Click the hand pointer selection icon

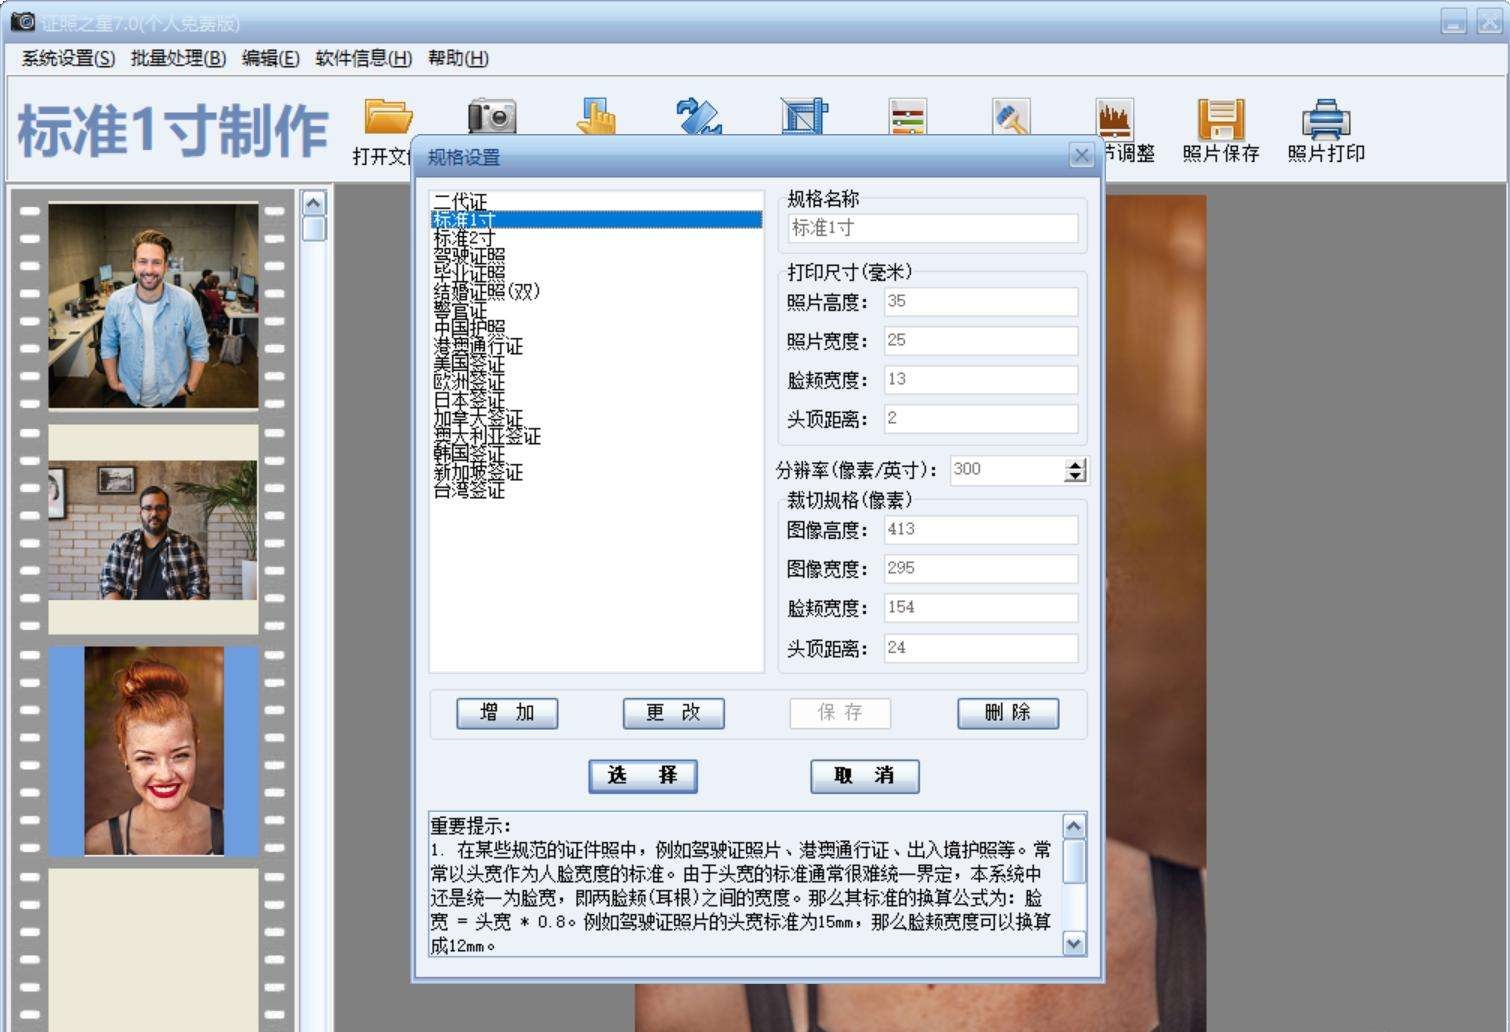coord(595,115)
